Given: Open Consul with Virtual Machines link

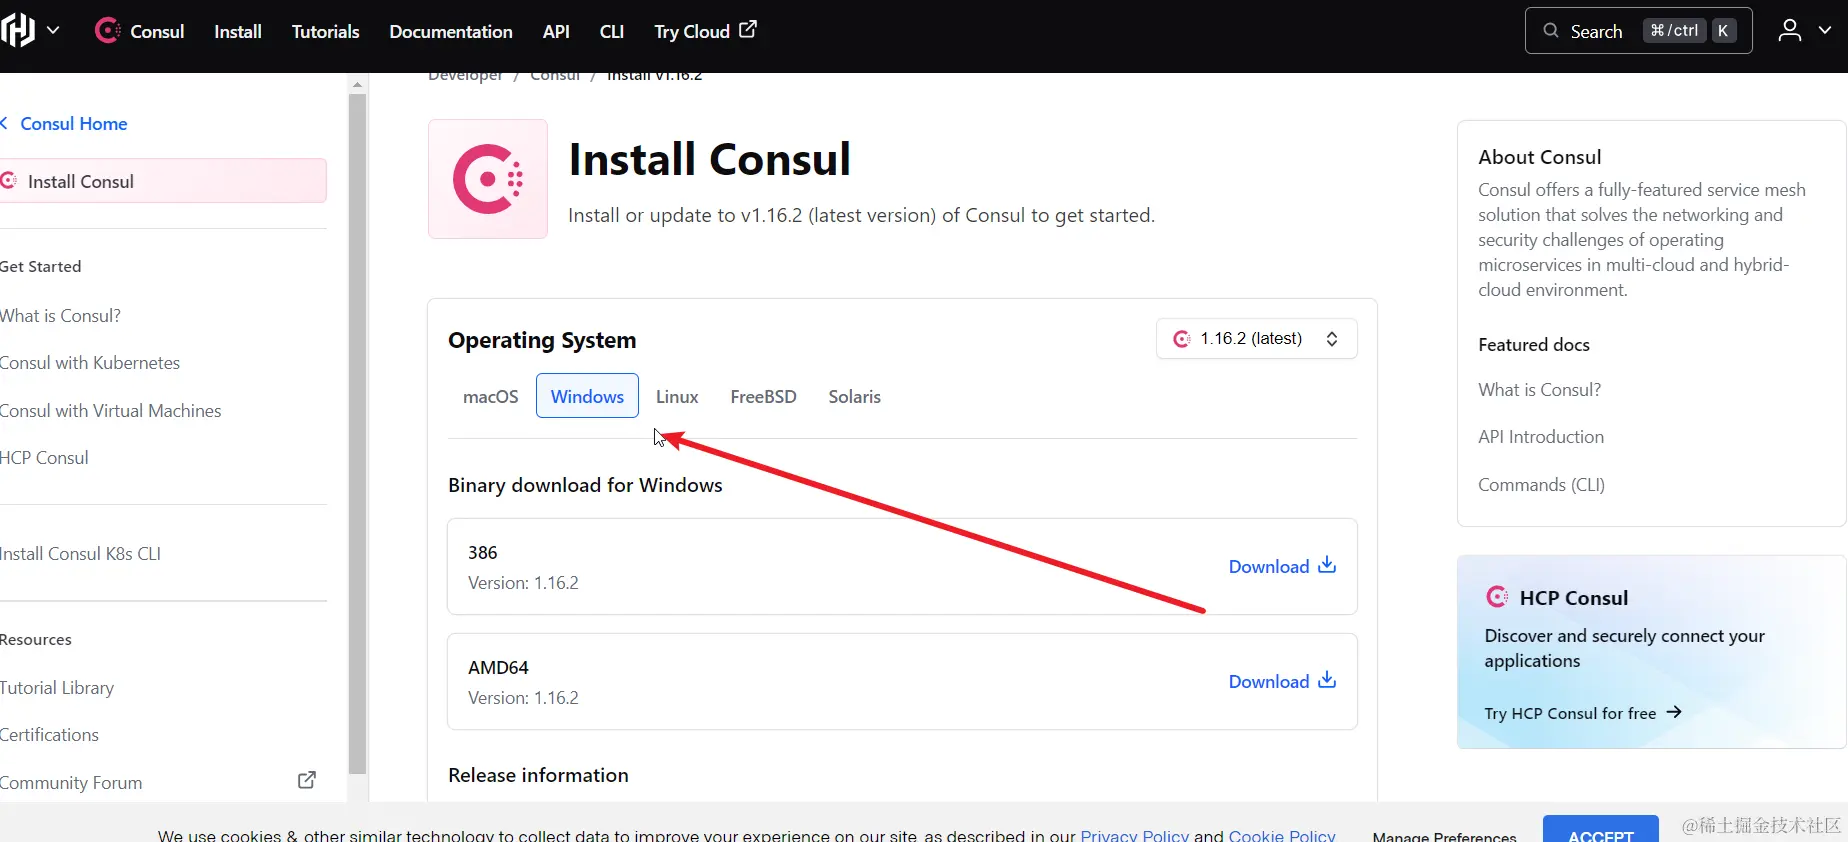Looking at the screenshot, I should pos(110,411).
